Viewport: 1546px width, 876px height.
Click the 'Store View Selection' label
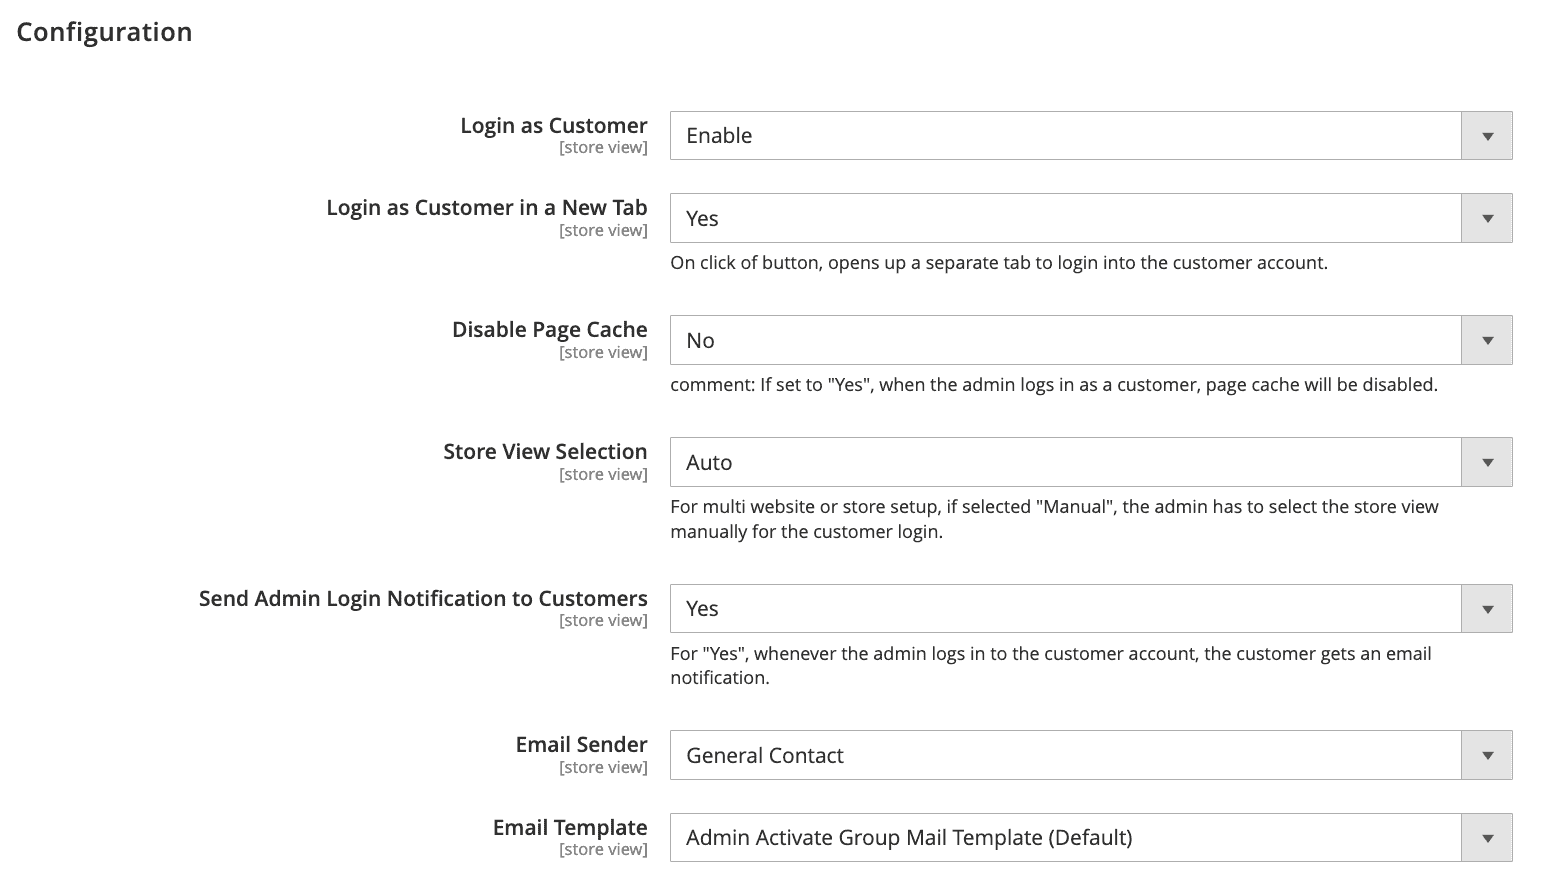(x=545, y=452)
